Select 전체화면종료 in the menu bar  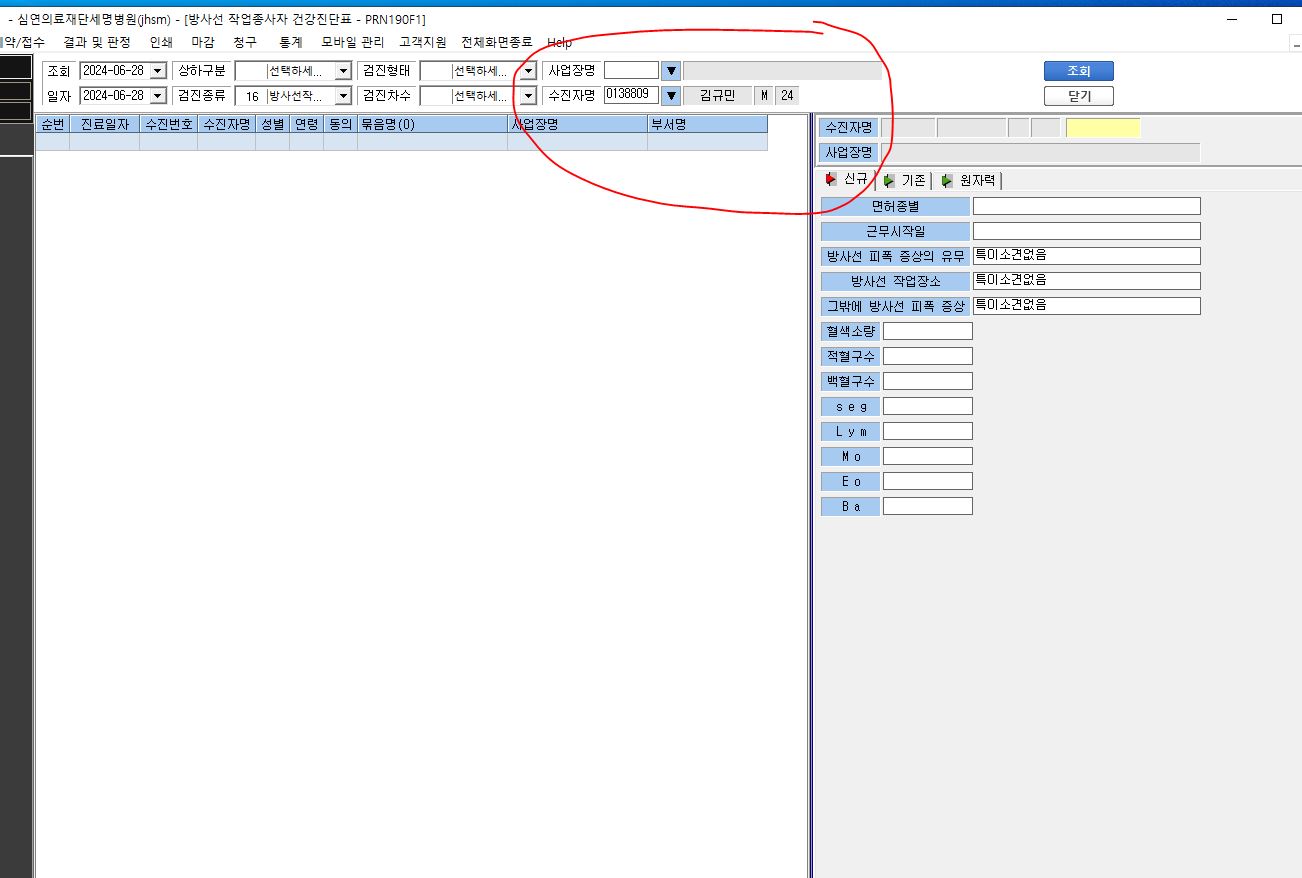(496, 42)
